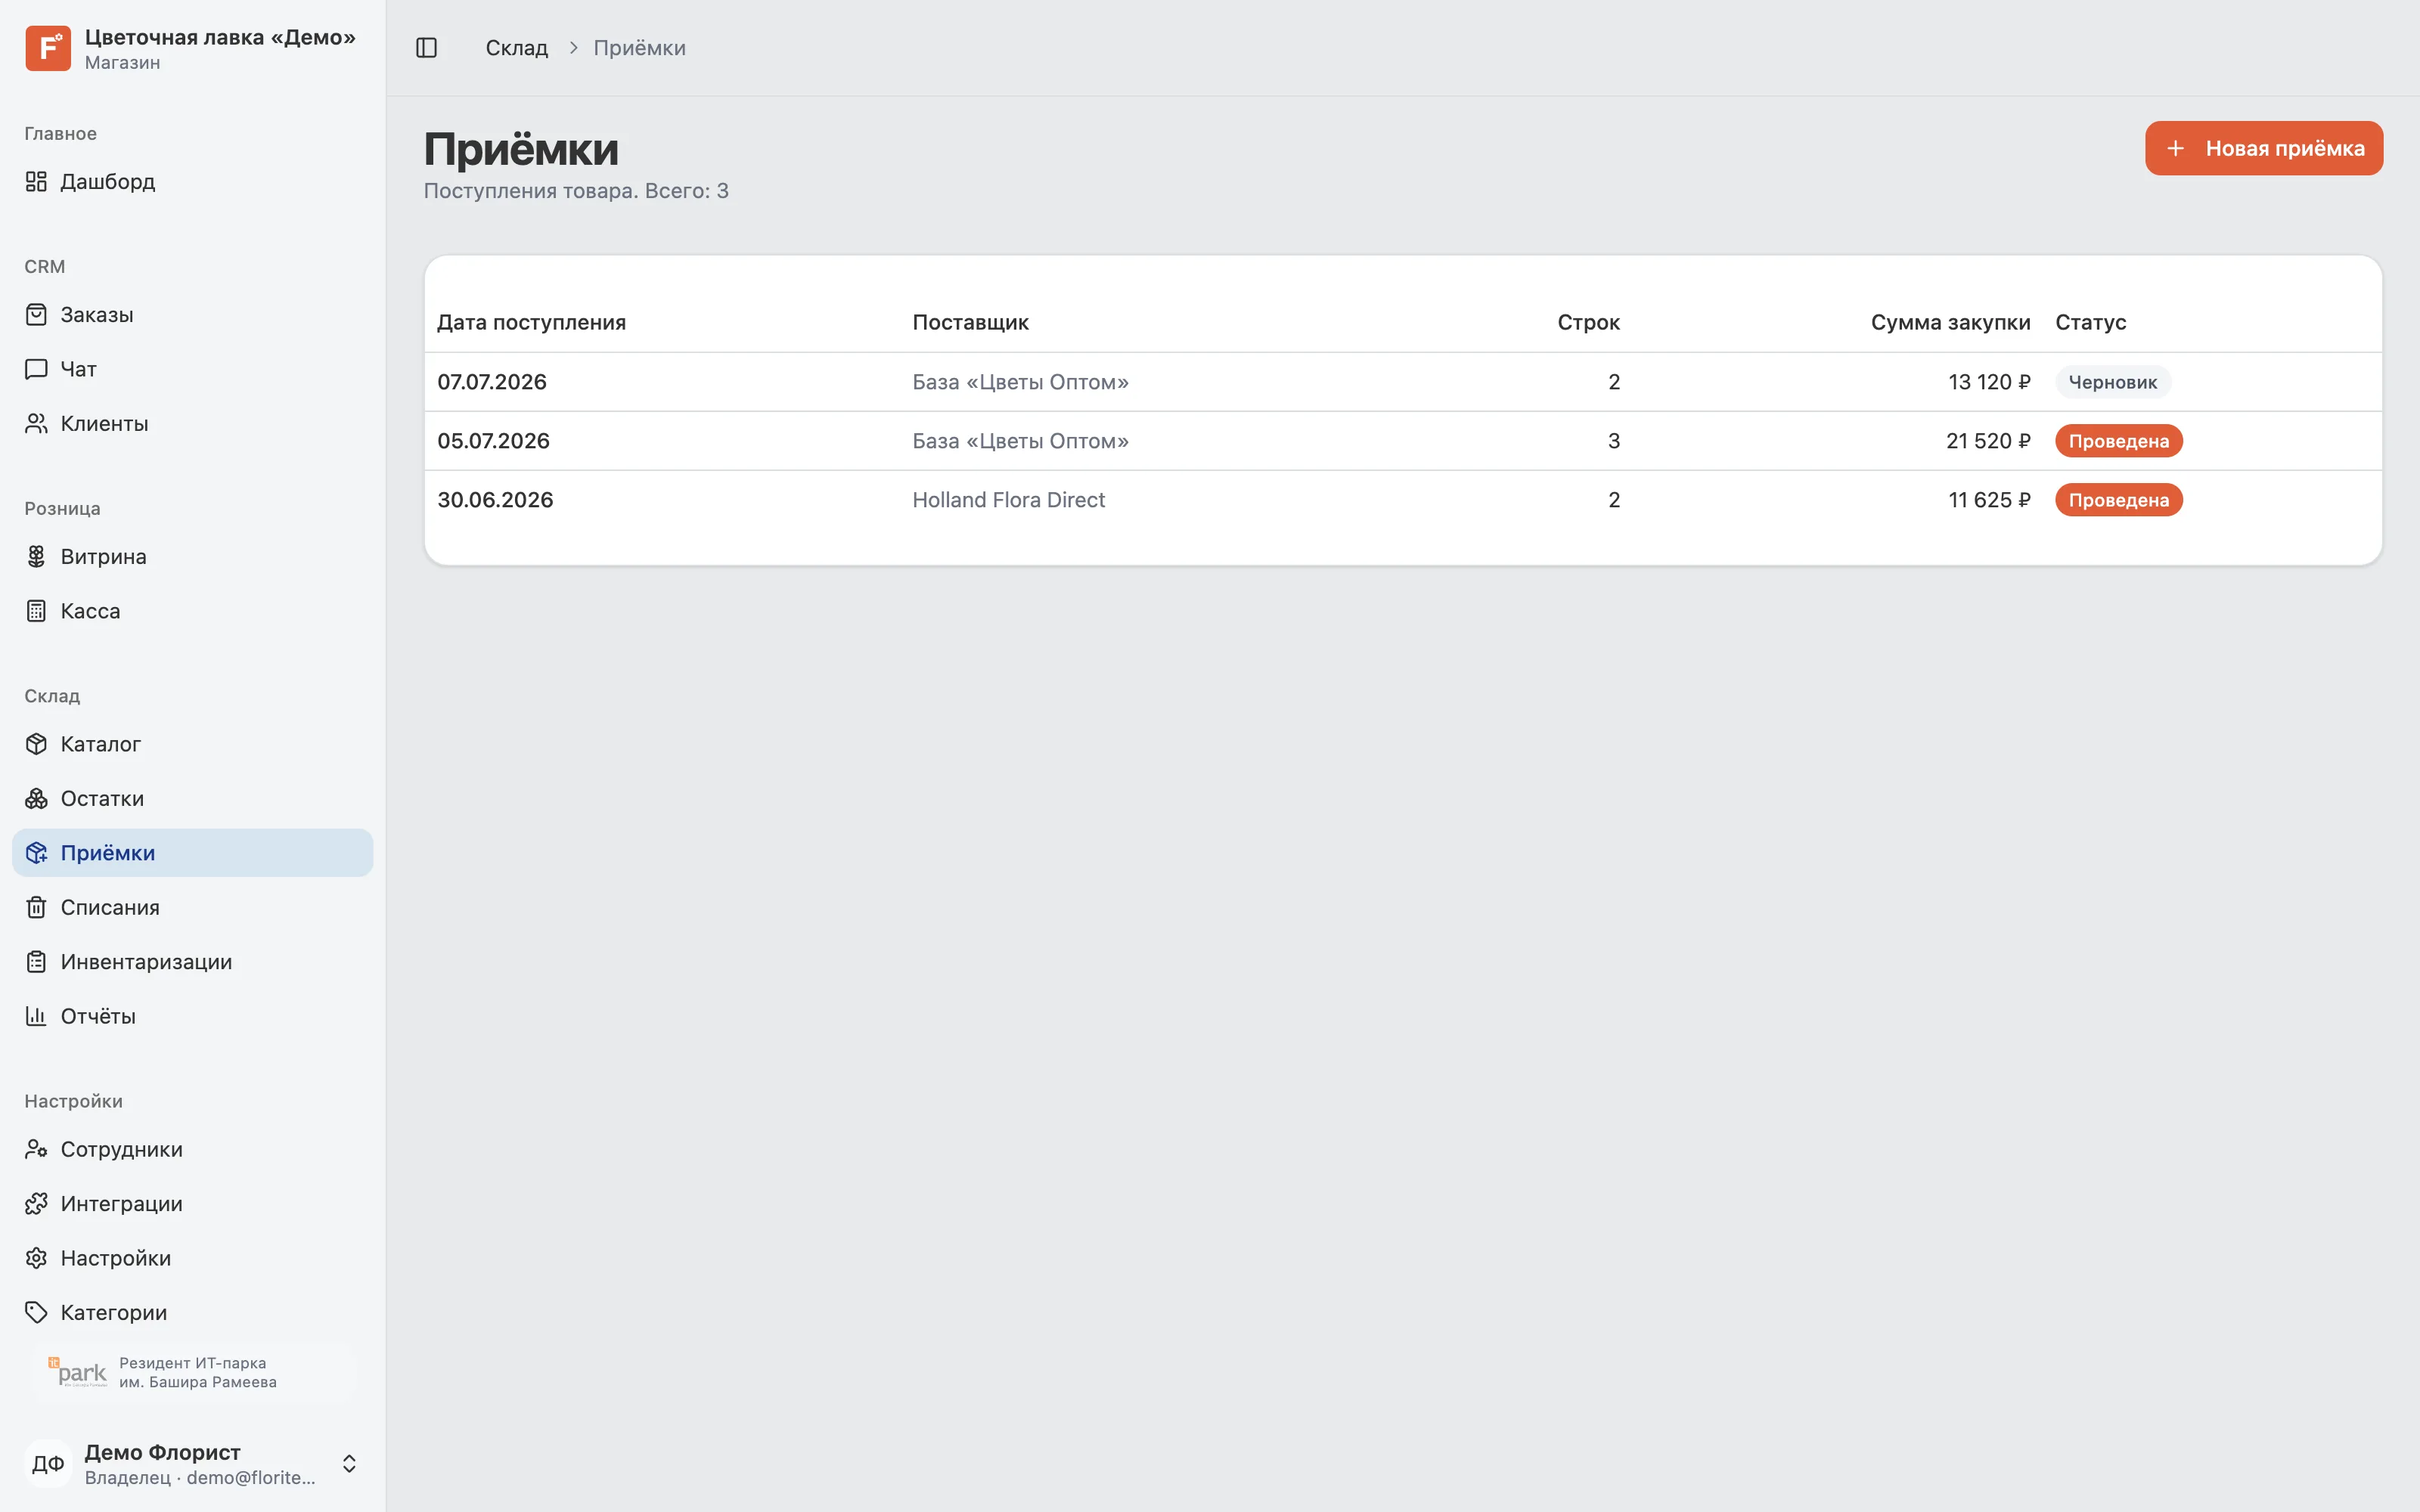This screenshot has width=2420, height=1512.
Task: Click the Списания trash icon
Action: tap(36, 907)
